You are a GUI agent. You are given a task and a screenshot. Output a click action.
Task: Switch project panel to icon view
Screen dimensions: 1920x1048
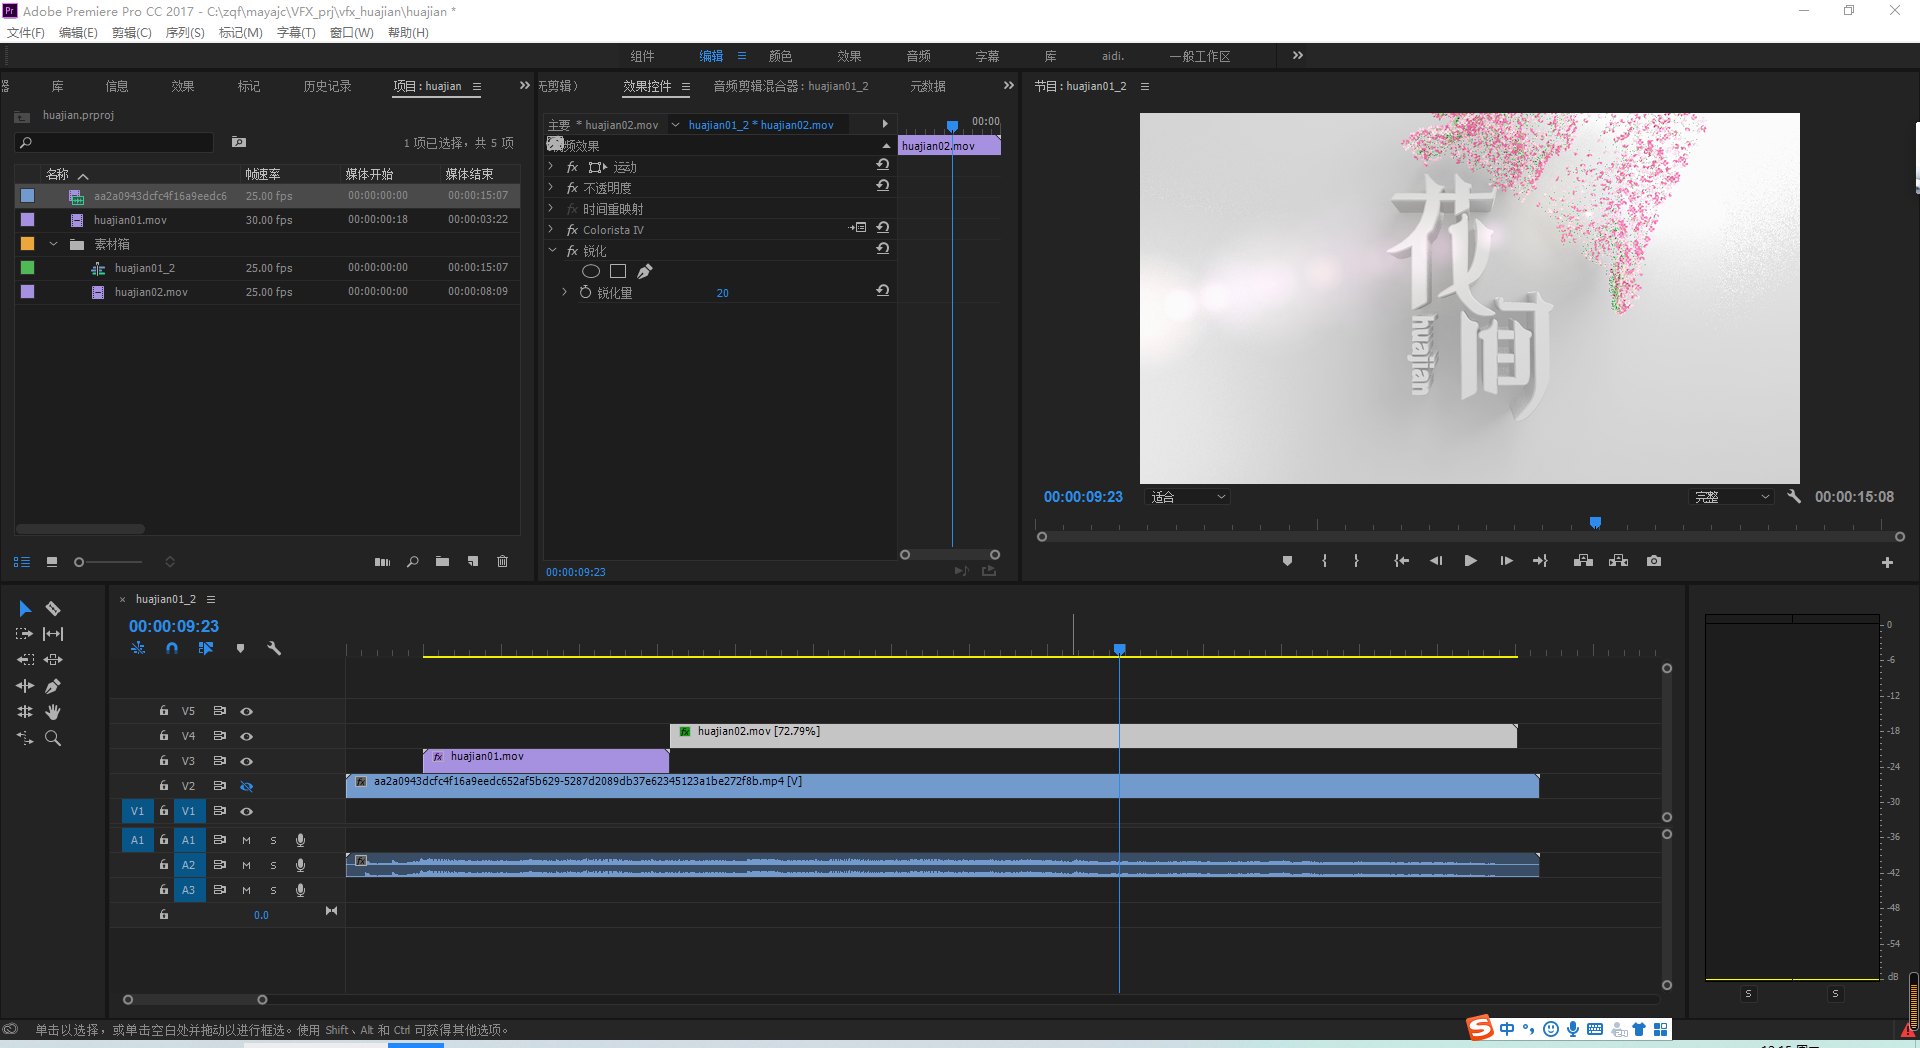pos(52,562)
